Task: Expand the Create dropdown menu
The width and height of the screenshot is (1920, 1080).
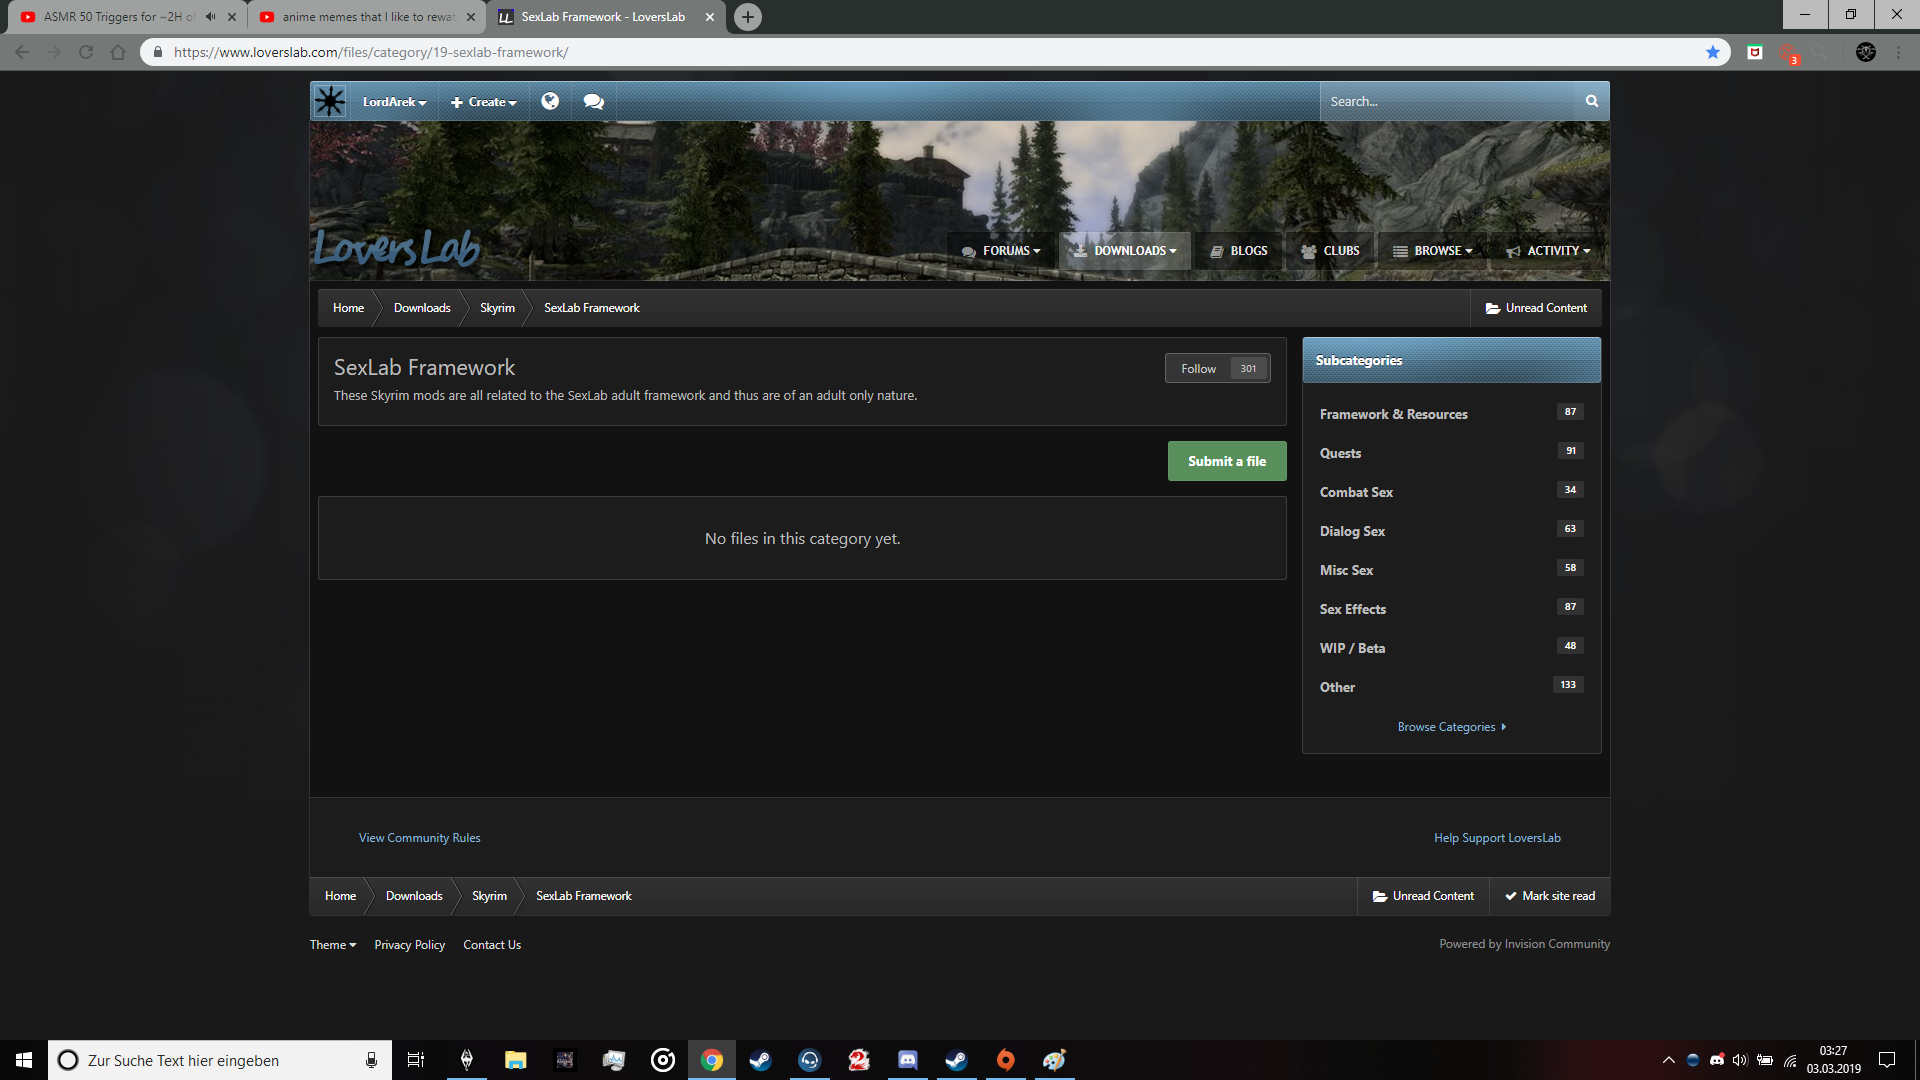Action: pyautogui.click(x=484, y=102)
